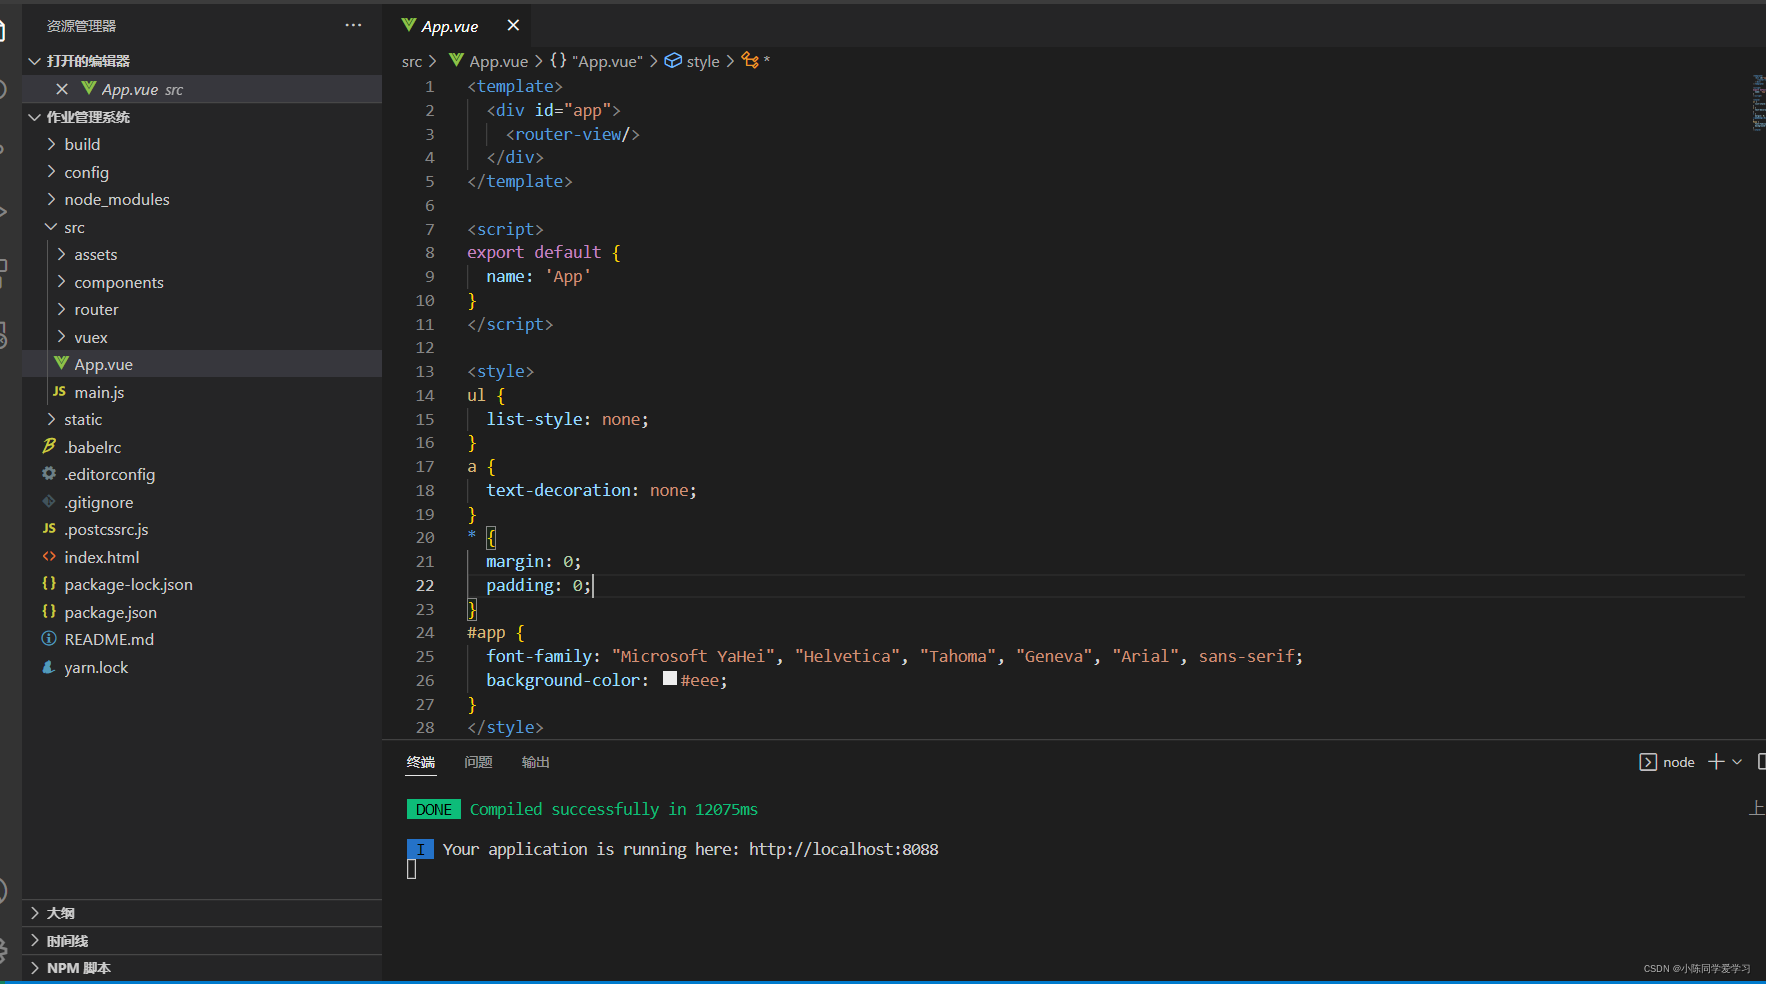The image size is (1766, 984).
Task: Click App.vue breadcrumb segment with Vue icon
Action: pyautogui.click(x=489, y=61)
